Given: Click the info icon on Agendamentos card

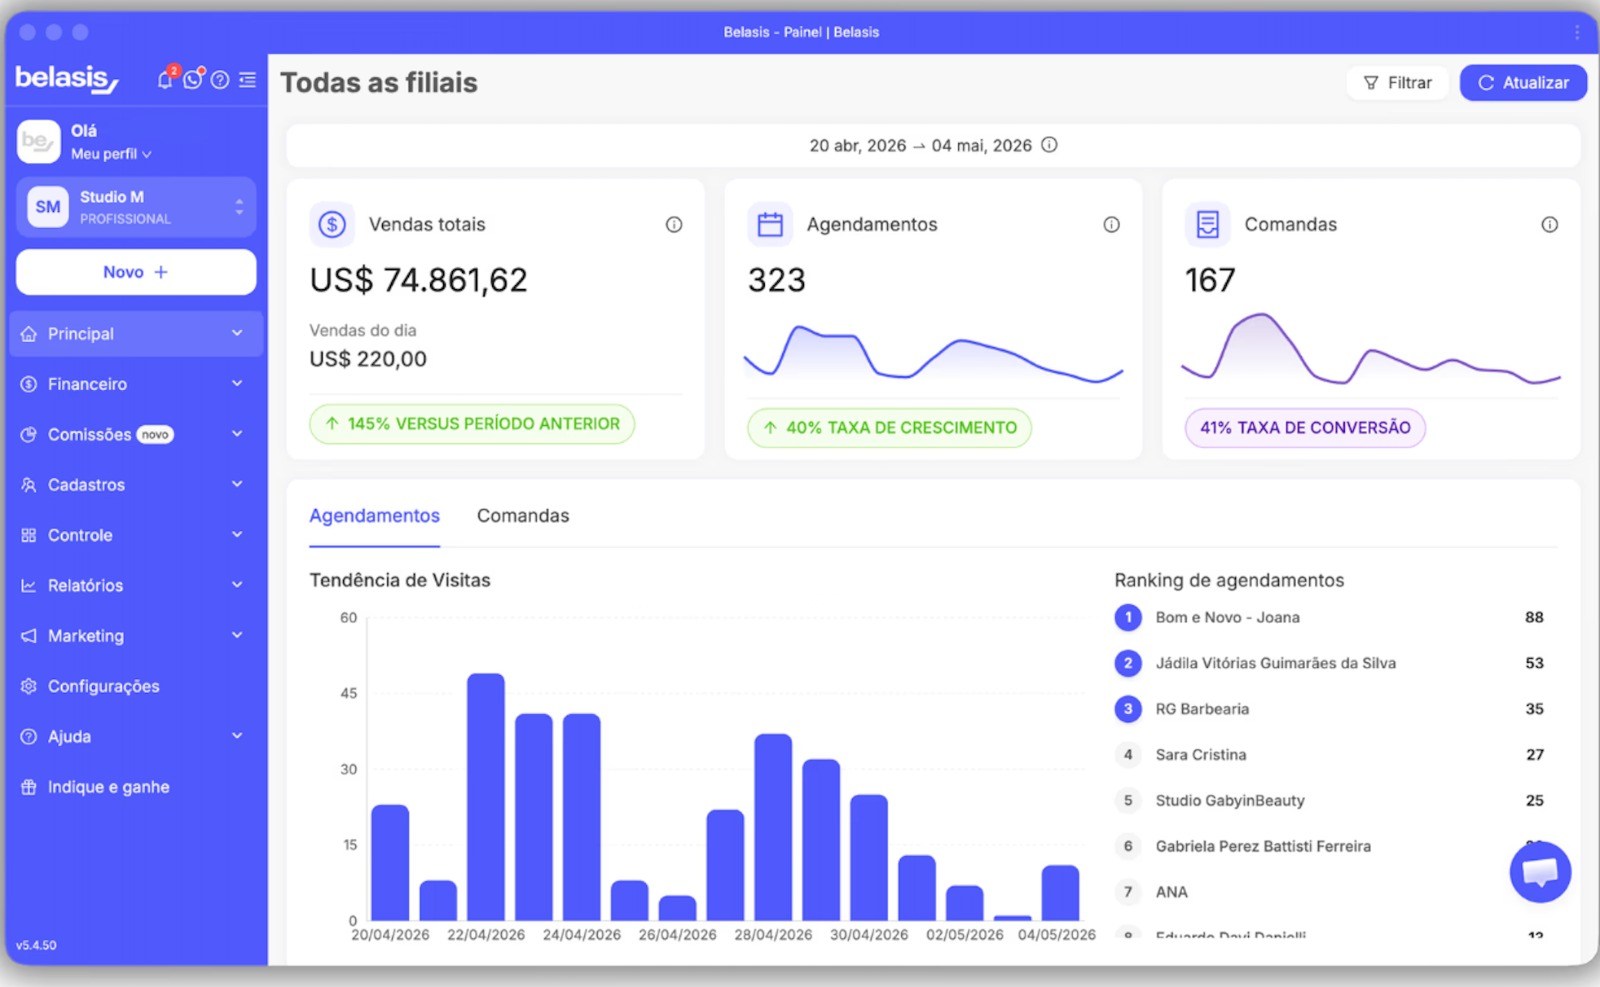Looking at the screenshot, I should click(x=1111, y=225).
